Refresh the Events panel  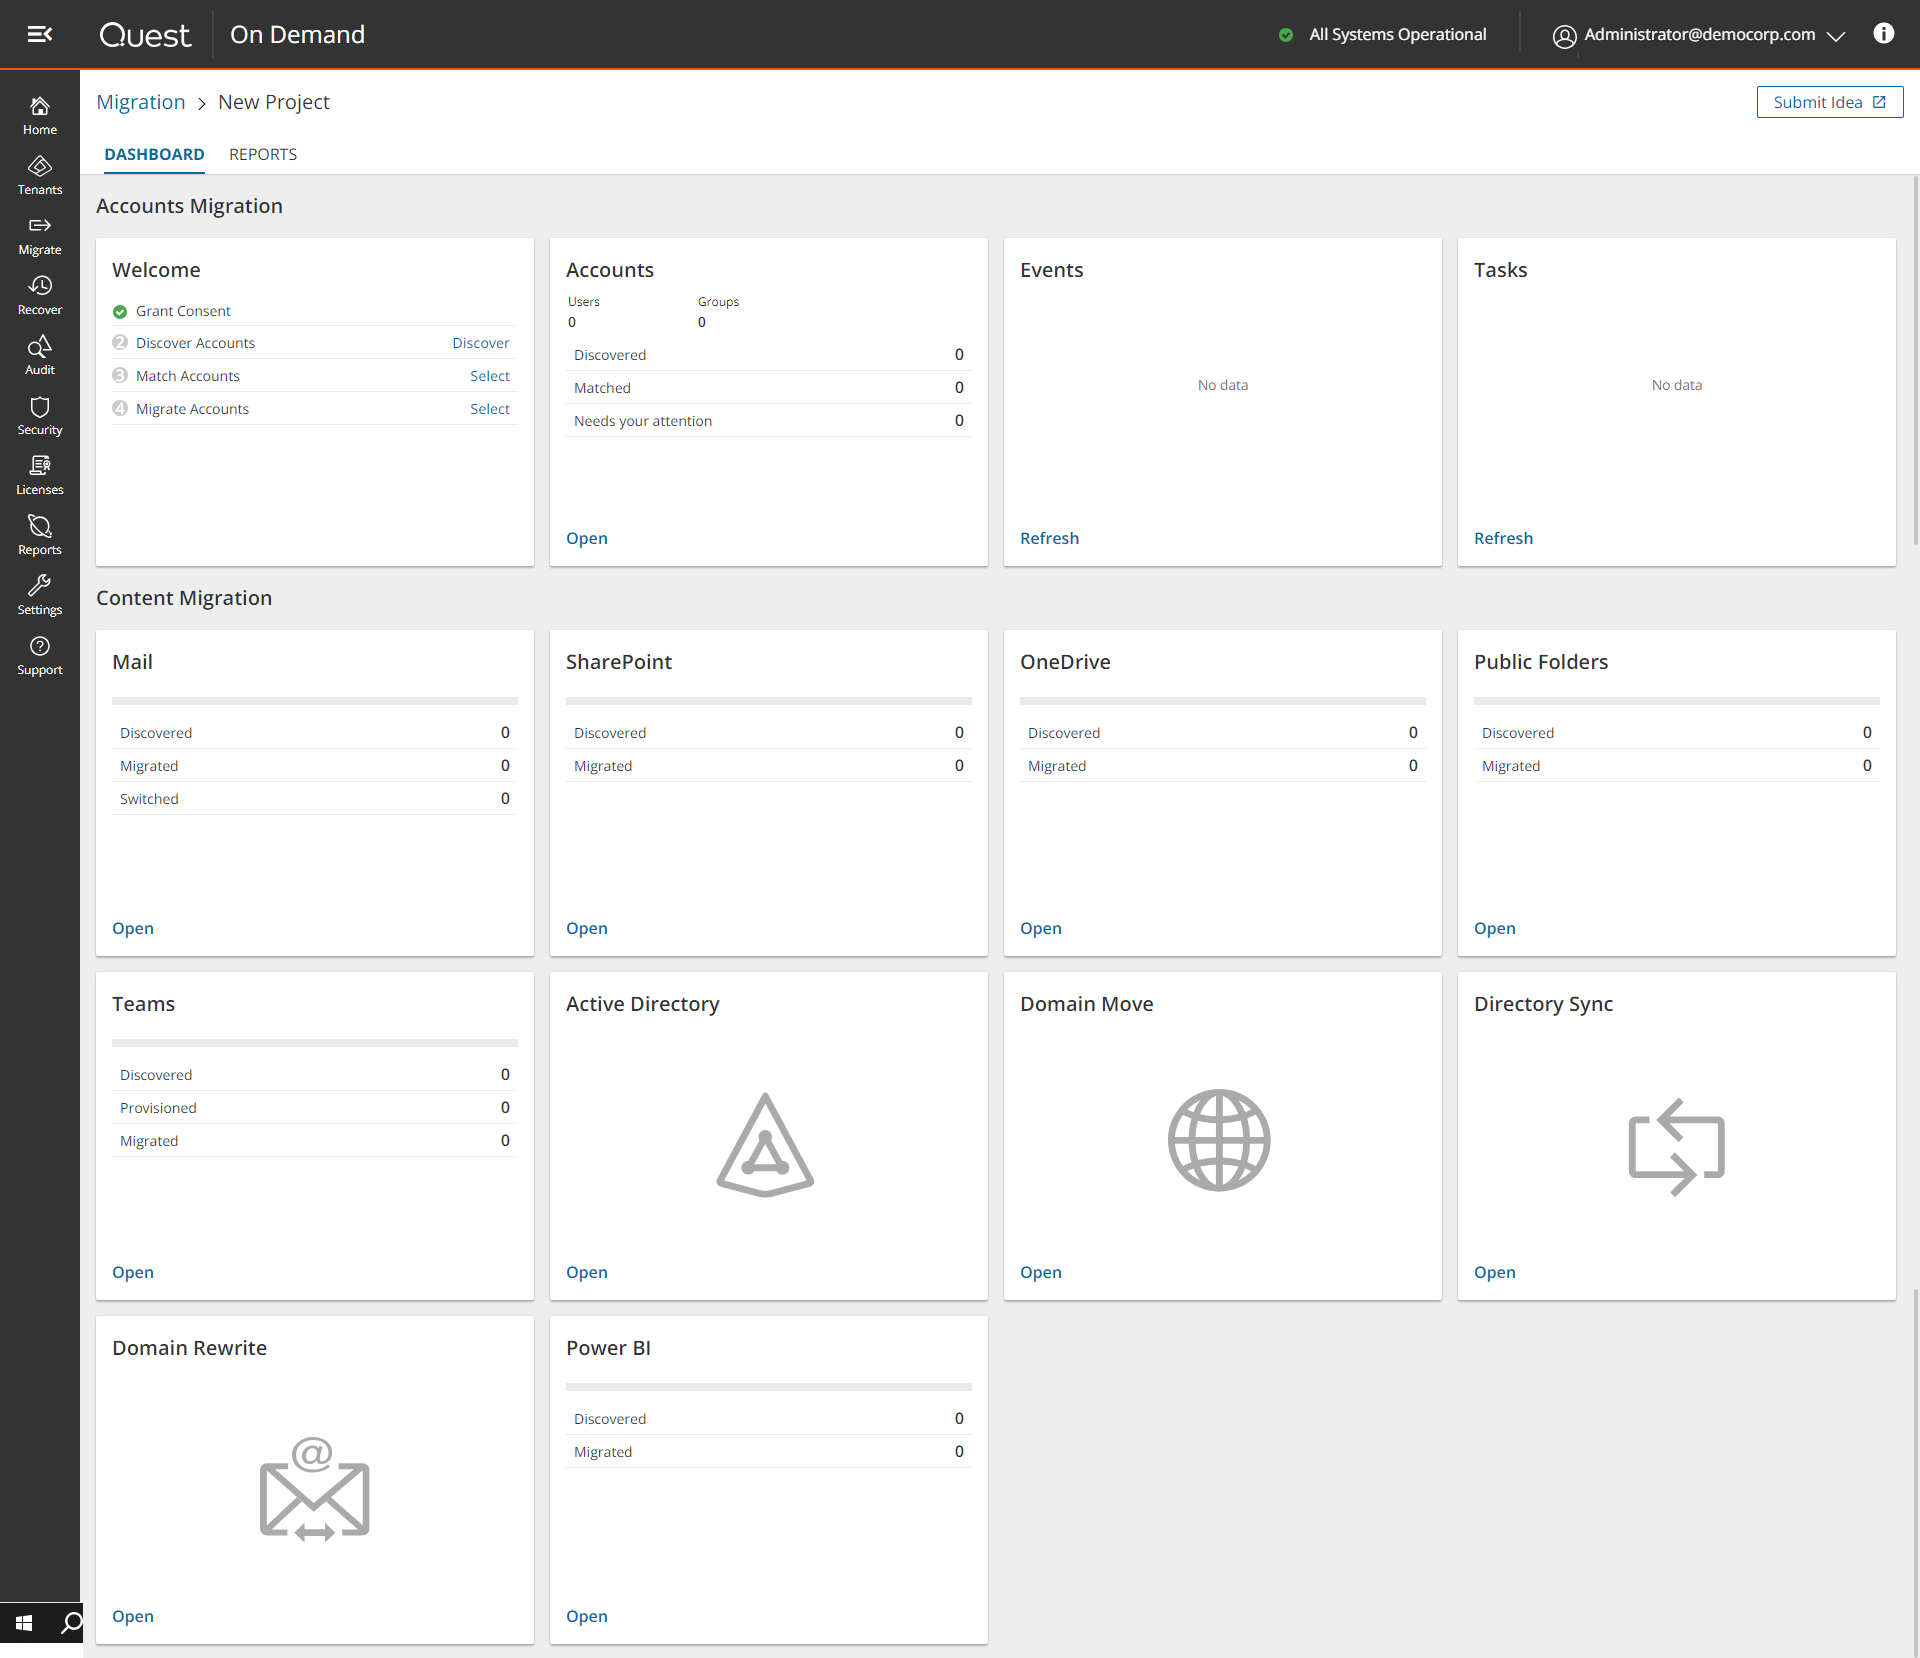(x=1049, y=538)
